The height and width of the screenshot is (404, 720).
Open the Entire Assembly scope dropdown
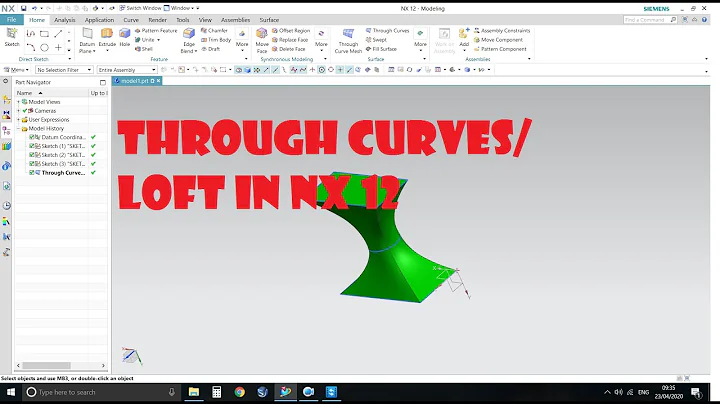[x=127, y=70]
